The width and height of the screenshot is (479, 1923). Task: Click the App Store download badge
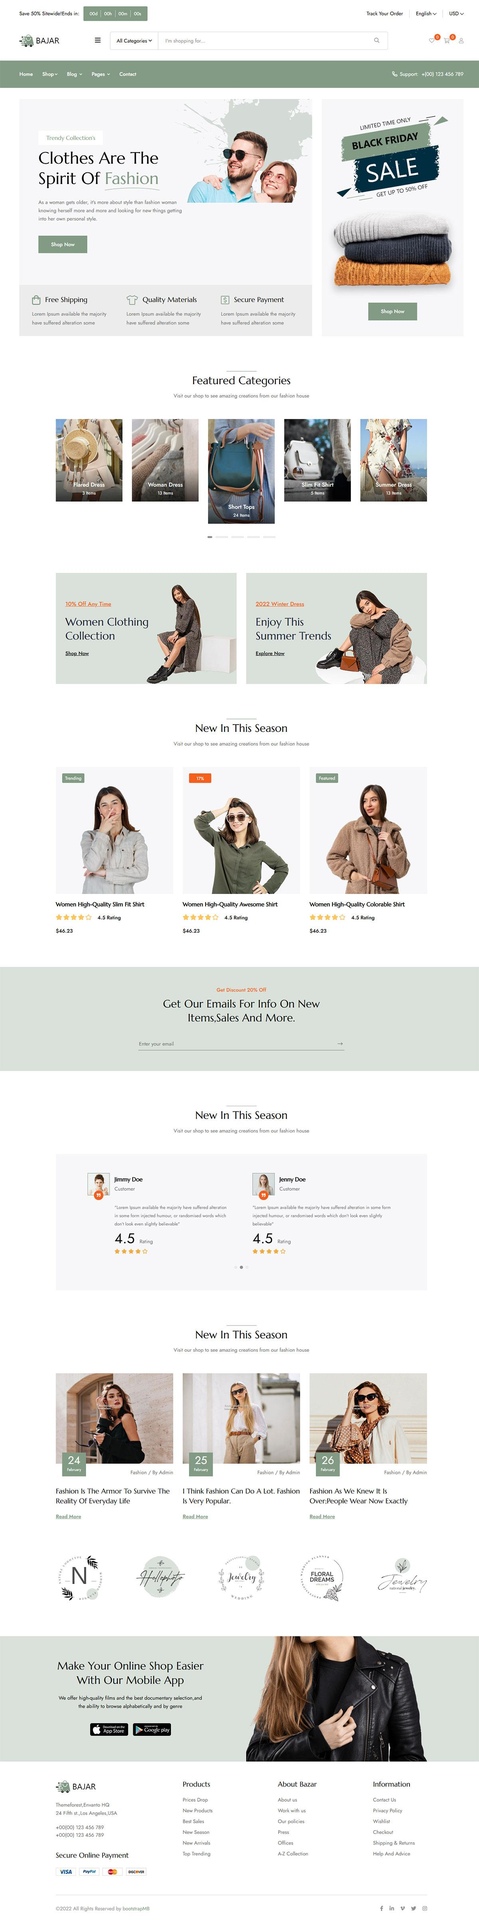[110, 1729]
